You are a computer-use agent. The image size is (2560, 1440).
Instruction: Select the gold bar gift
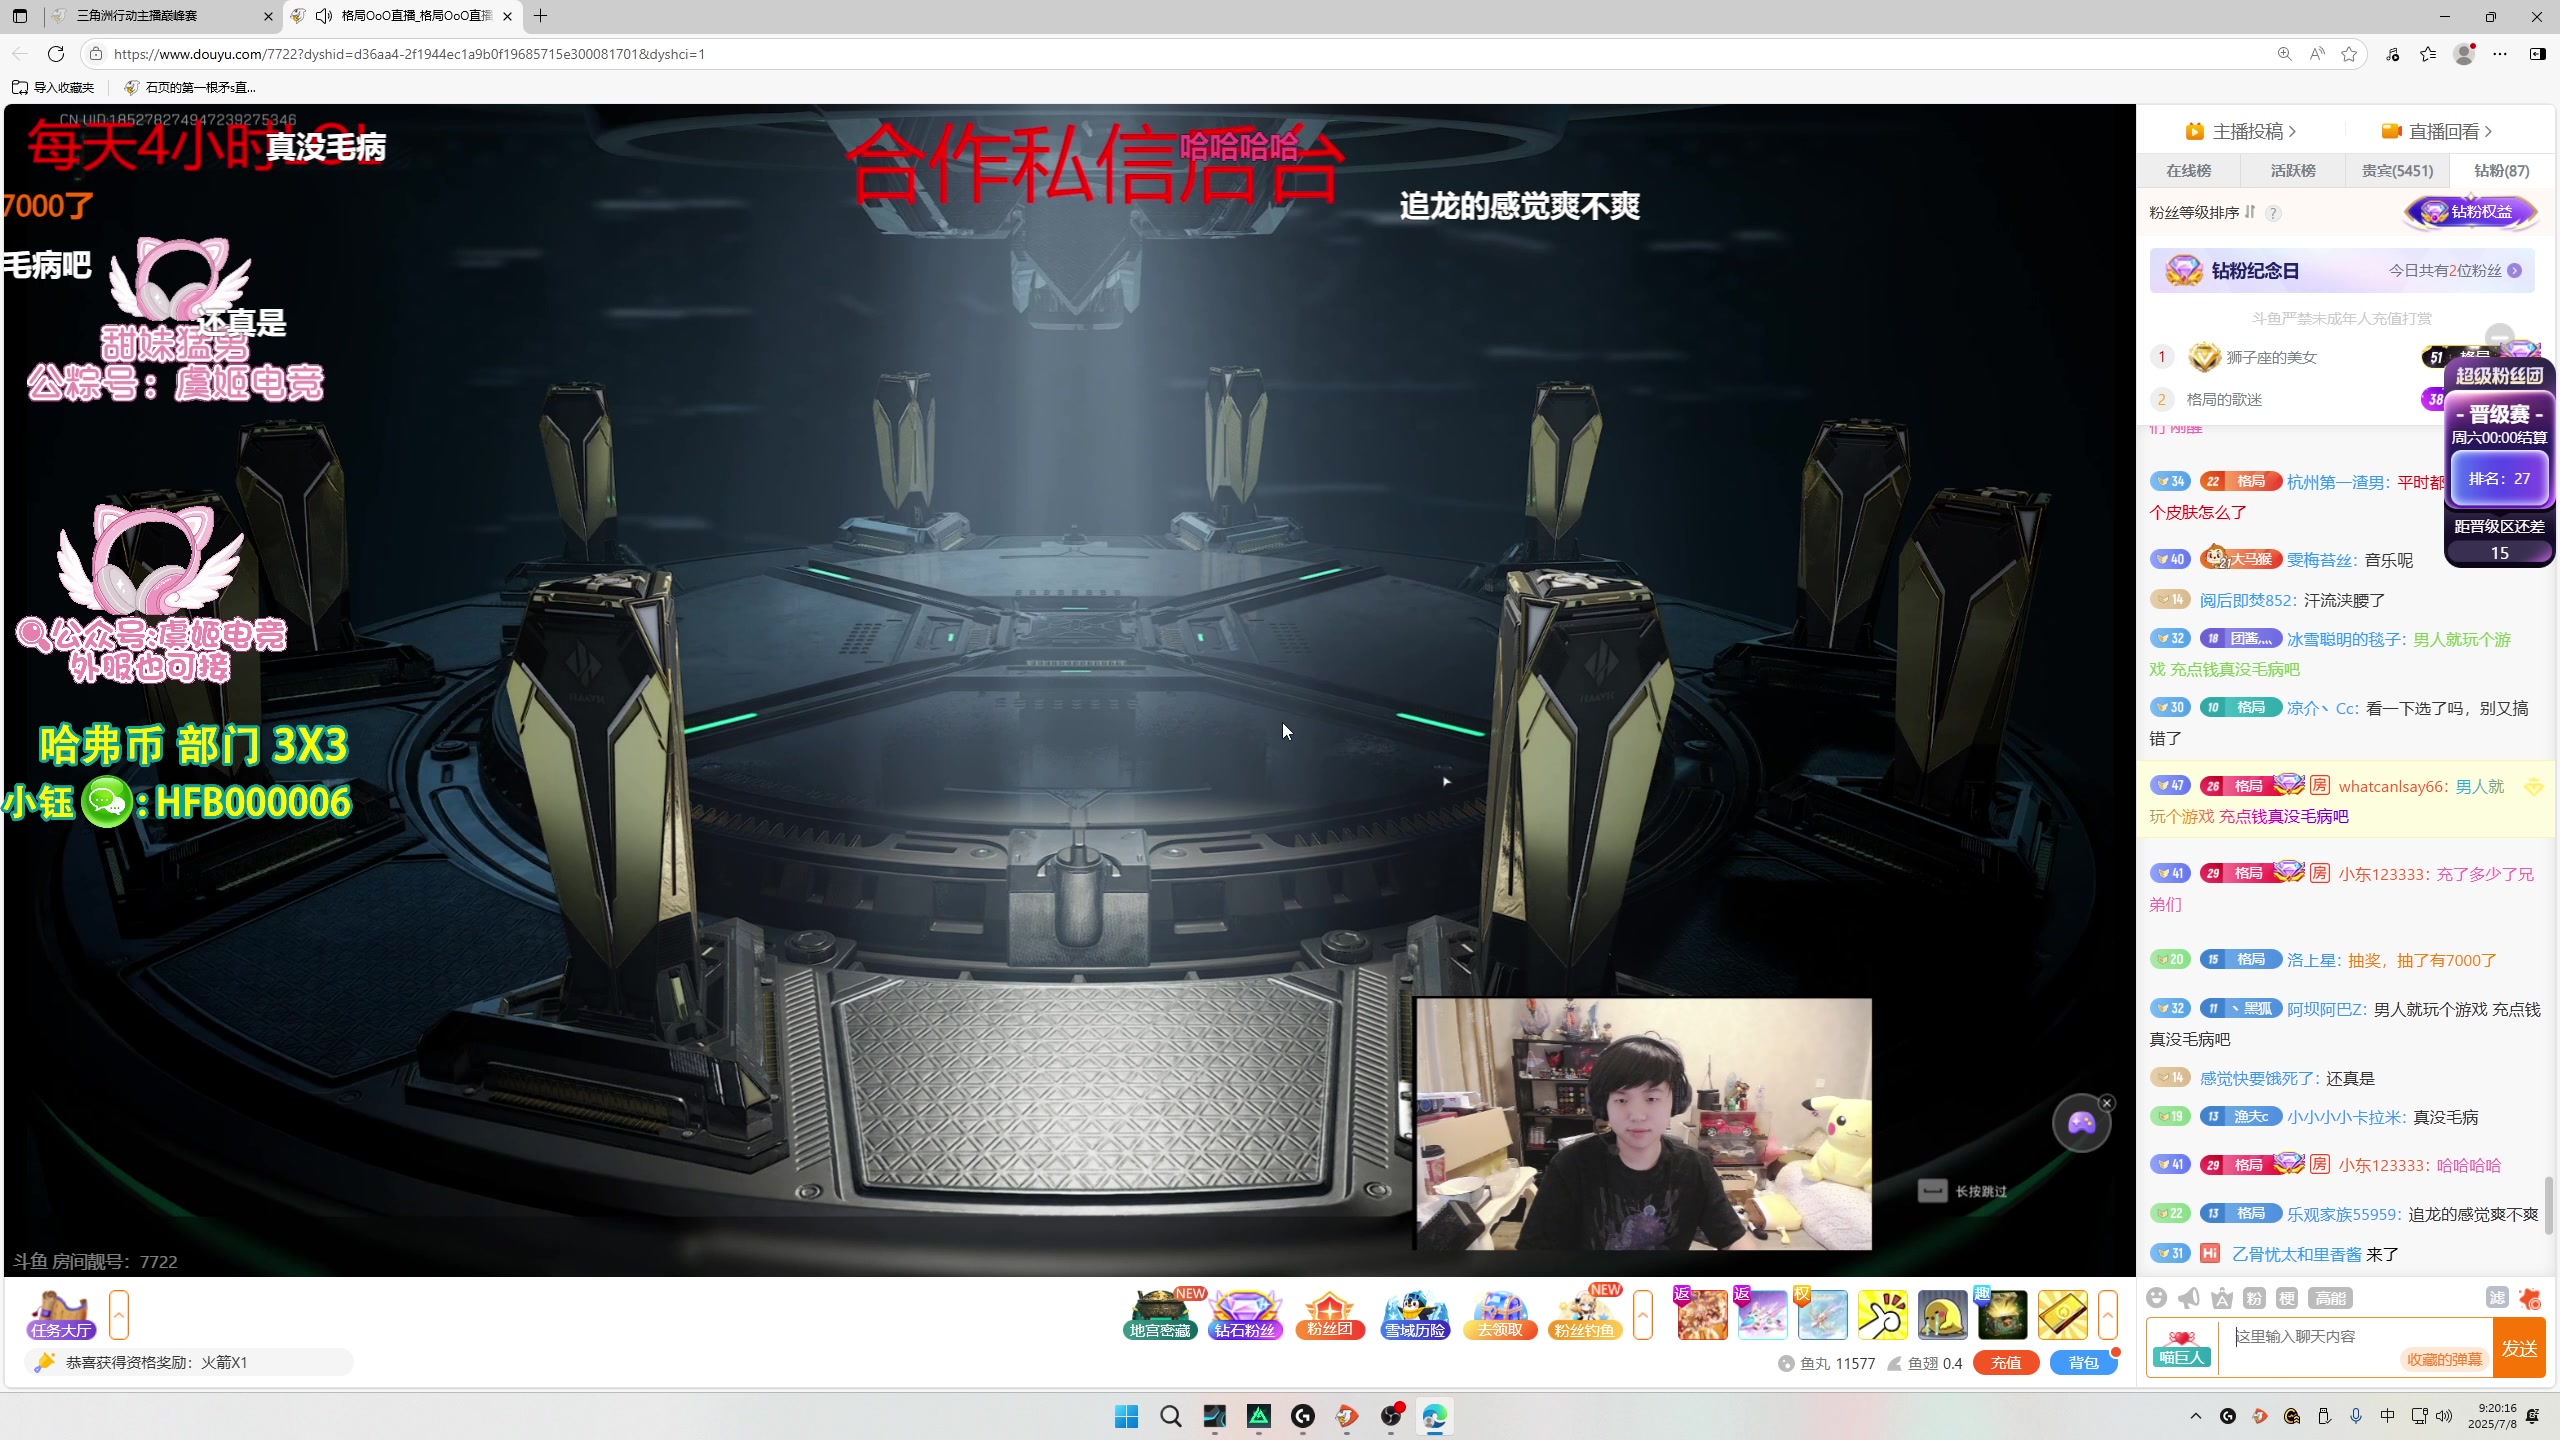2062,1314
